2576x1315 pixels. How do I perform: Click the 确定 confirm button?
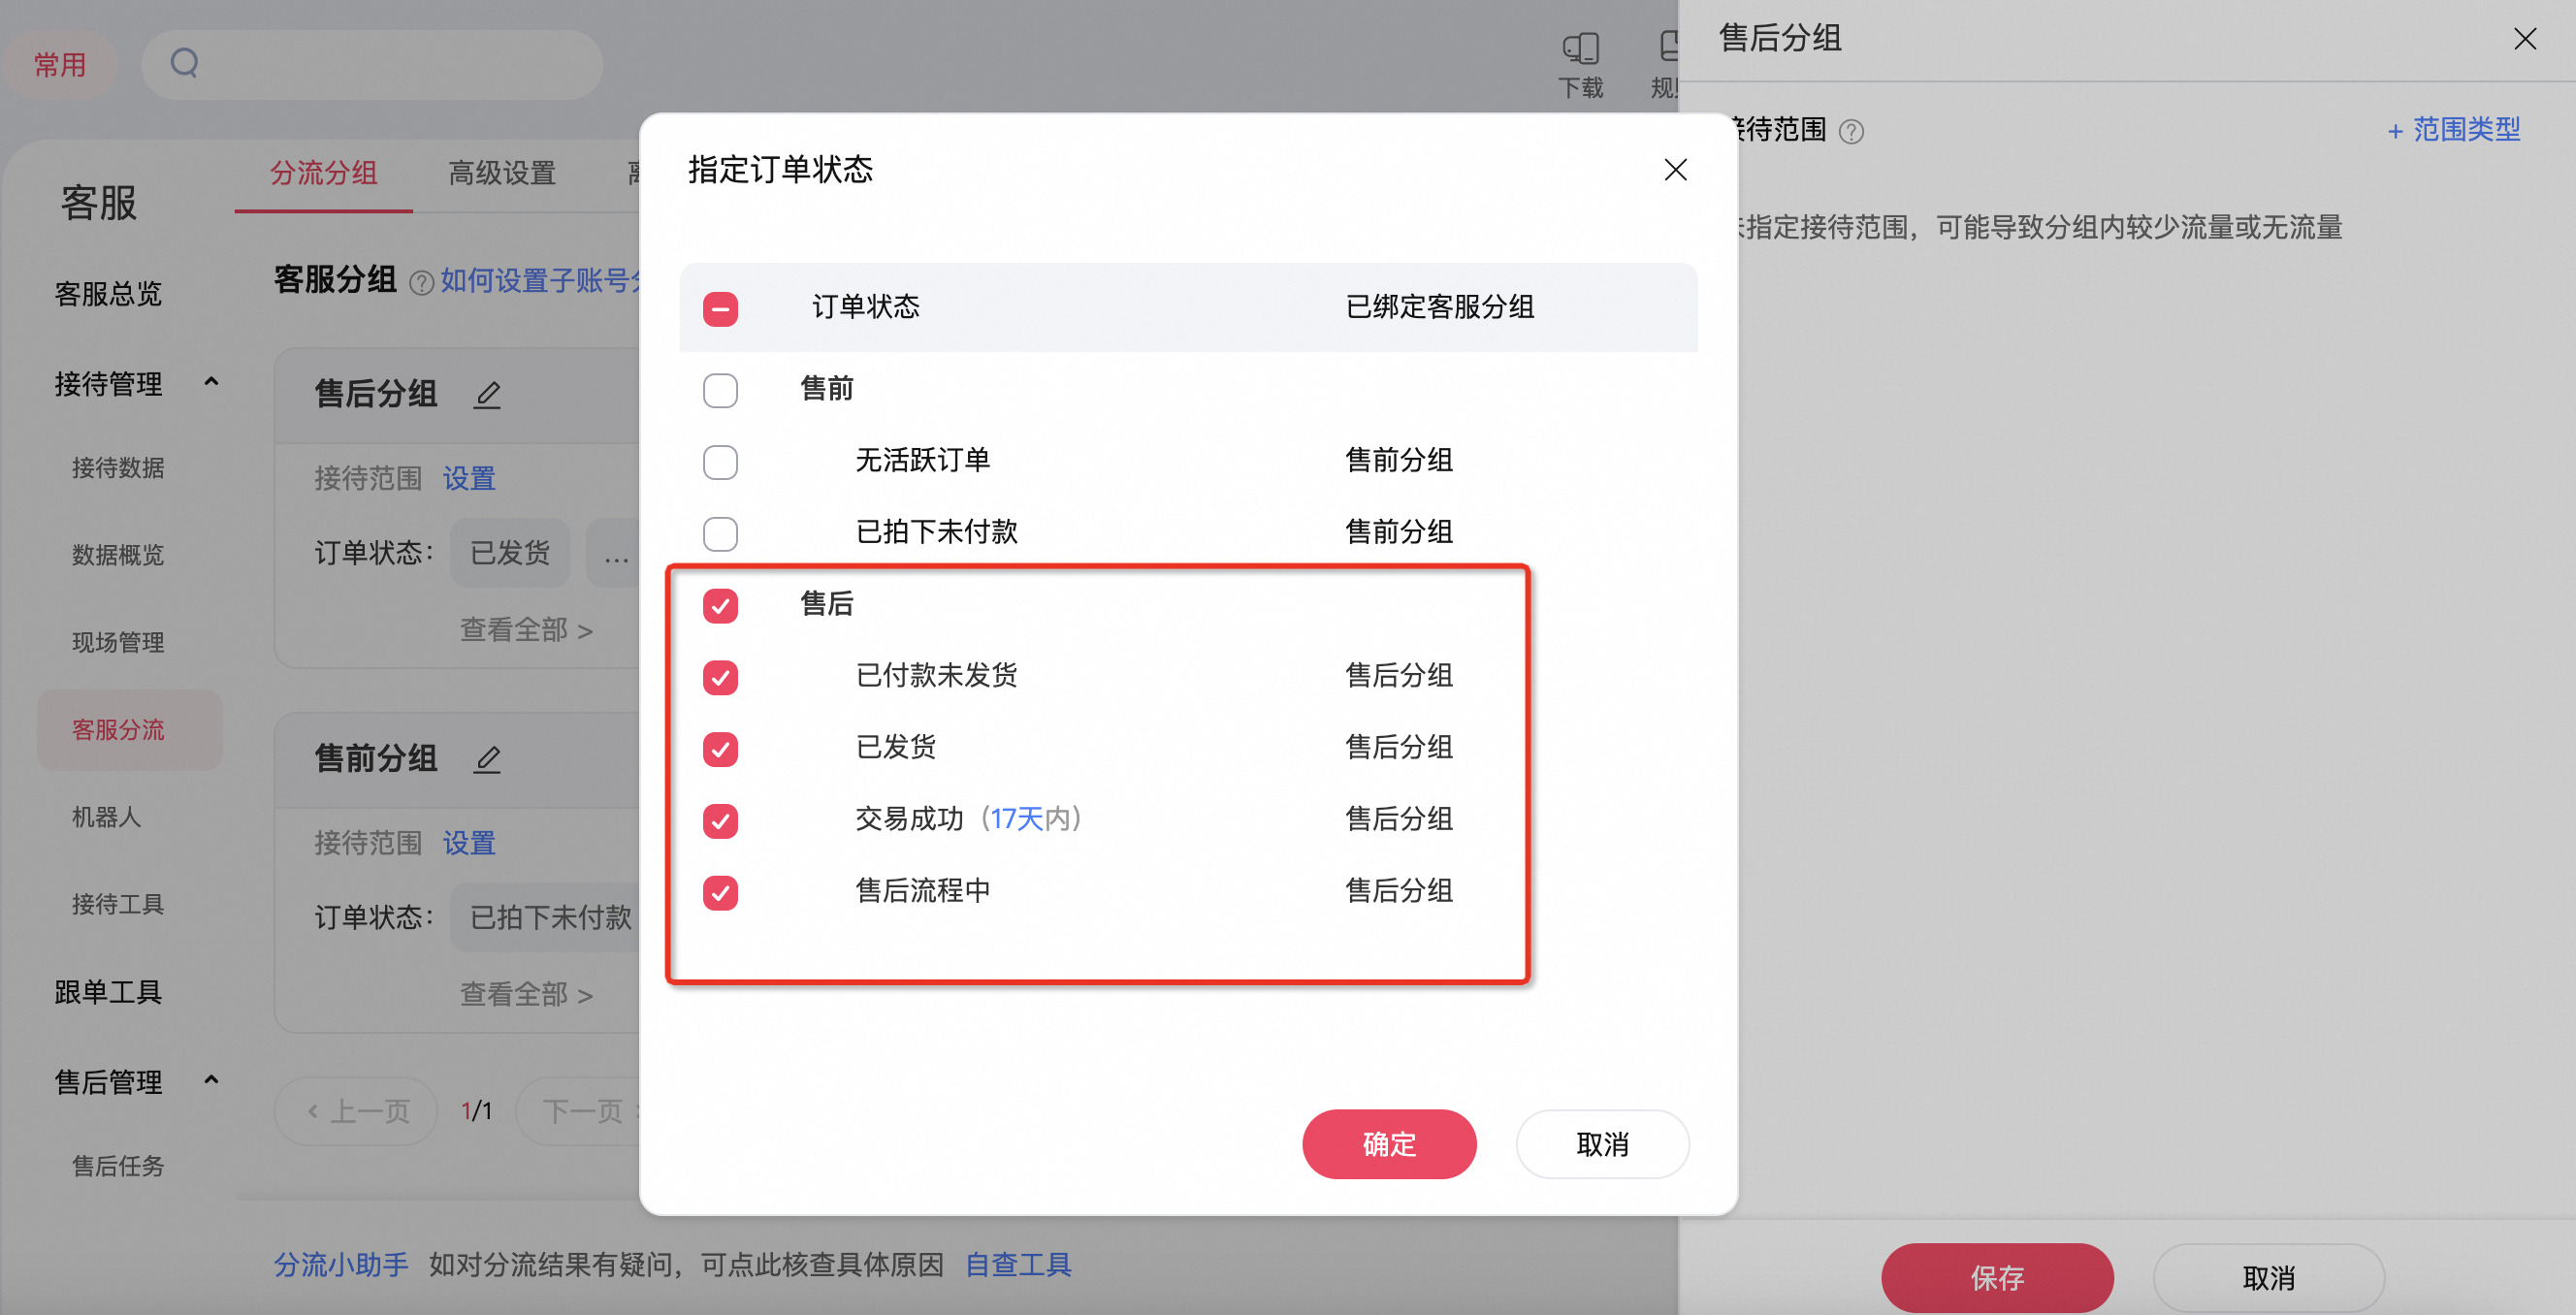[x=1389, y=1144]
